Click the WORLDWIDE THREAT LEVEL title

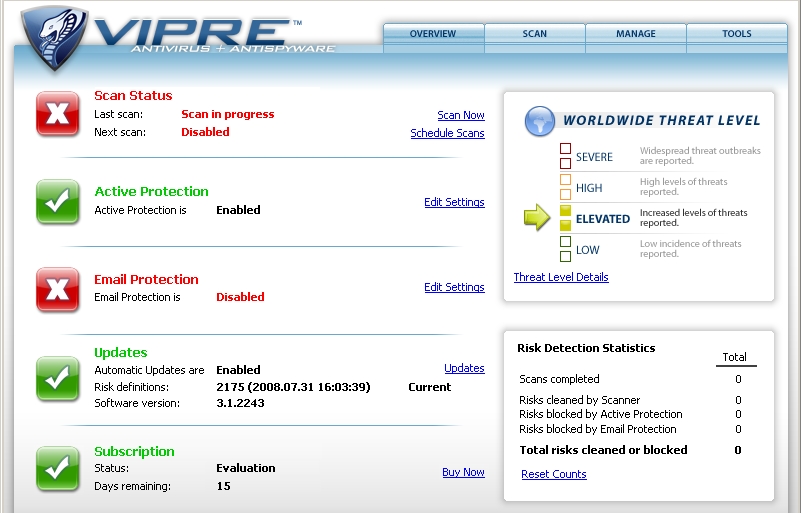point(662,121)
